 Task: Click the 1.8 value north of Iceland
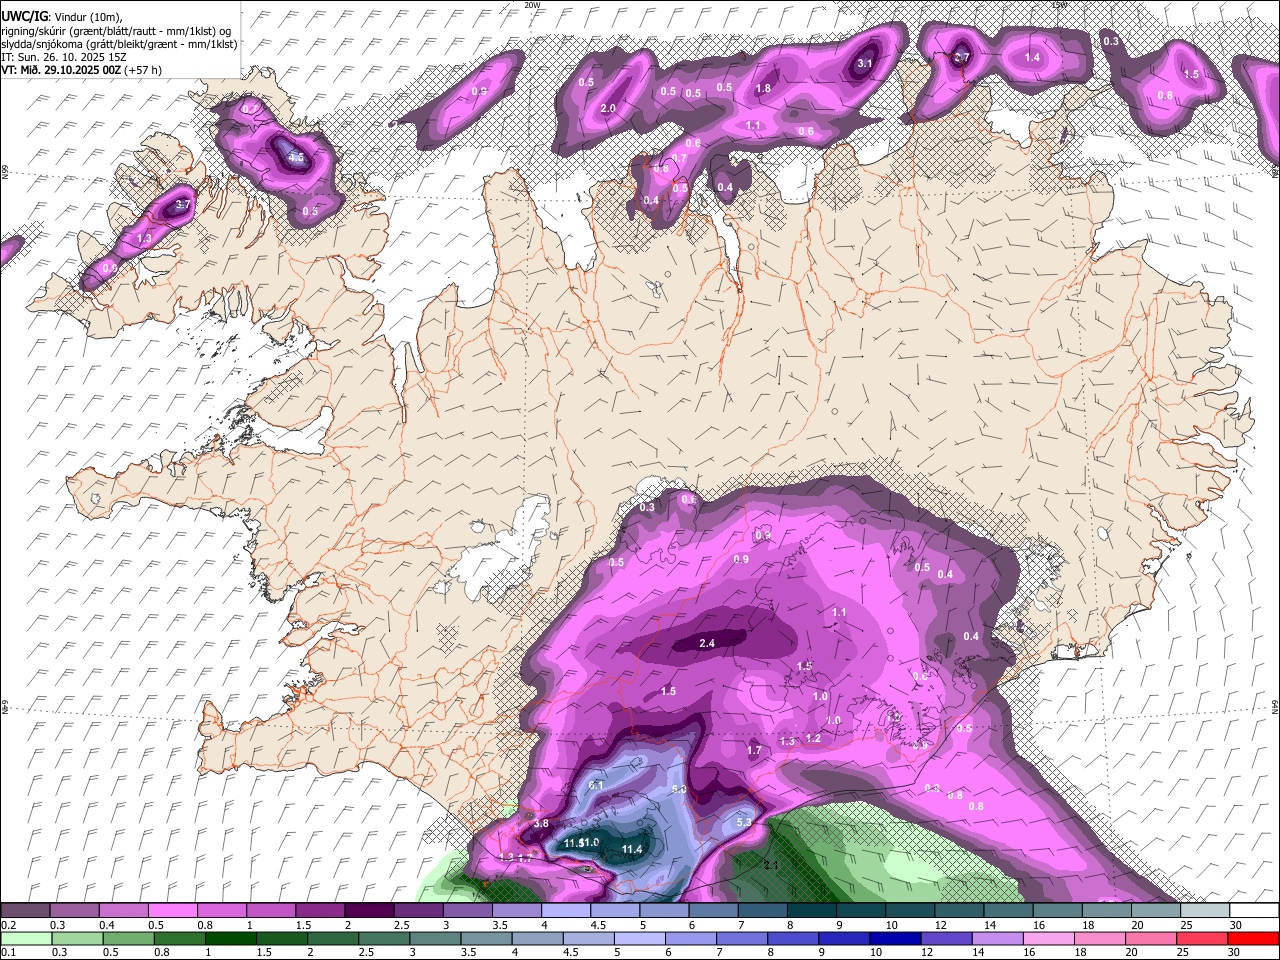tap(763, 88)
